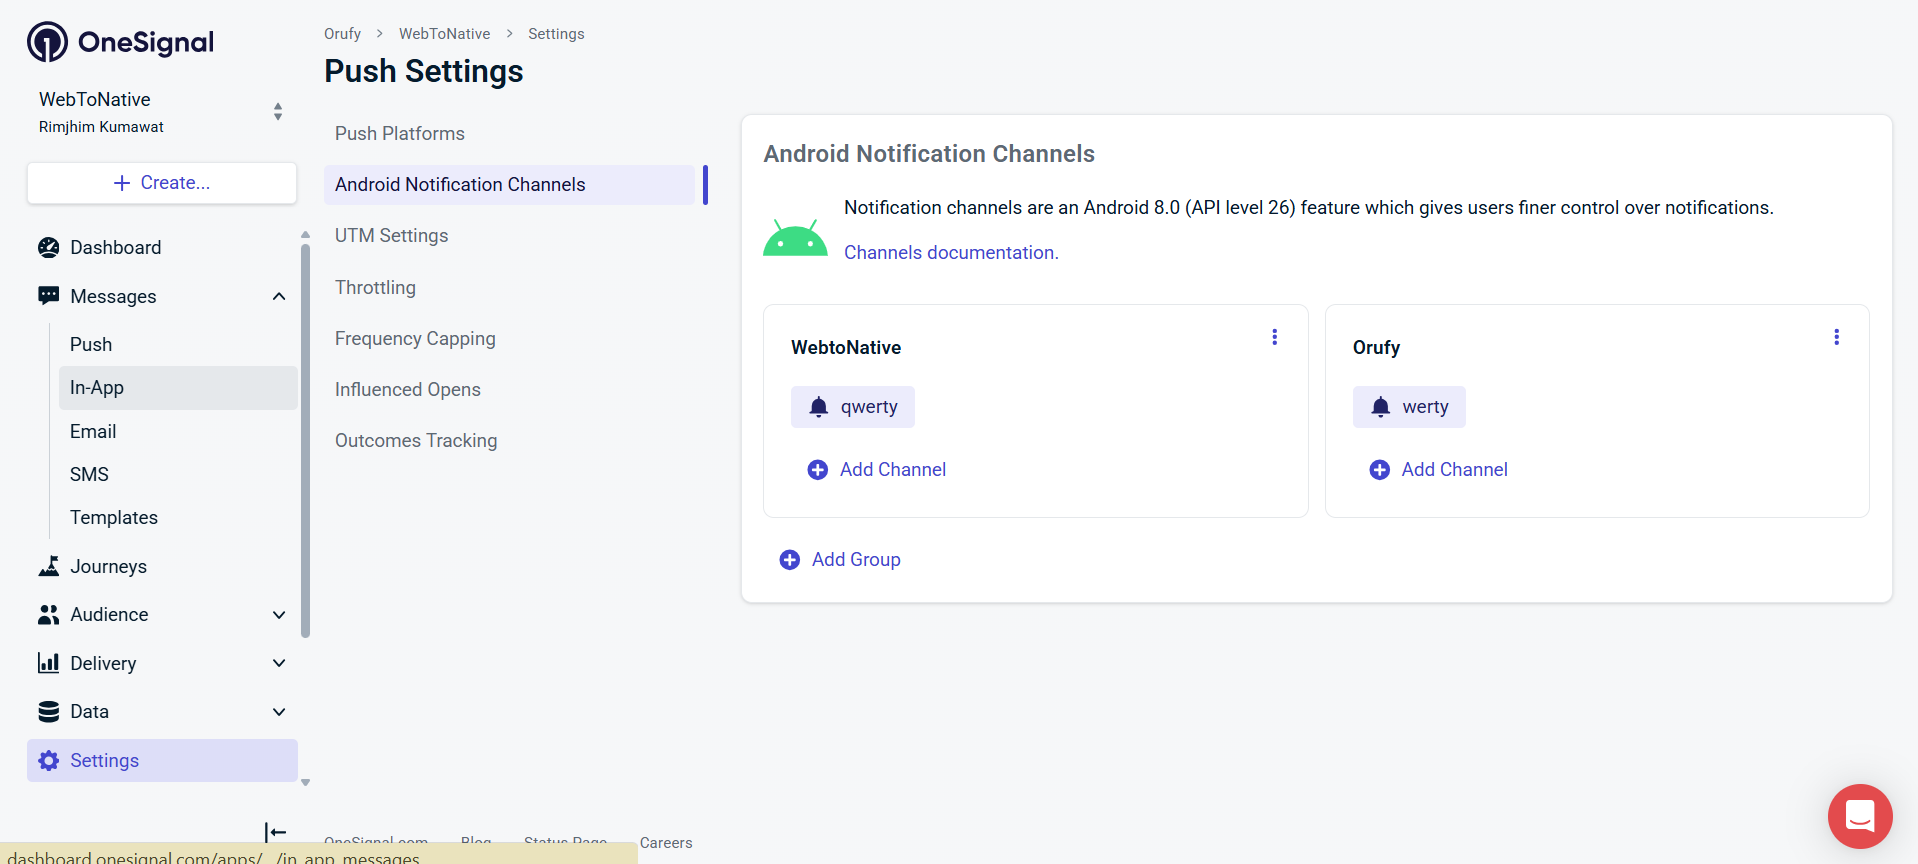This screenshot has width=1918, height=864.
Task: Click the Settings gear icon
Action: pyautogui.click(x=48, y=760)
